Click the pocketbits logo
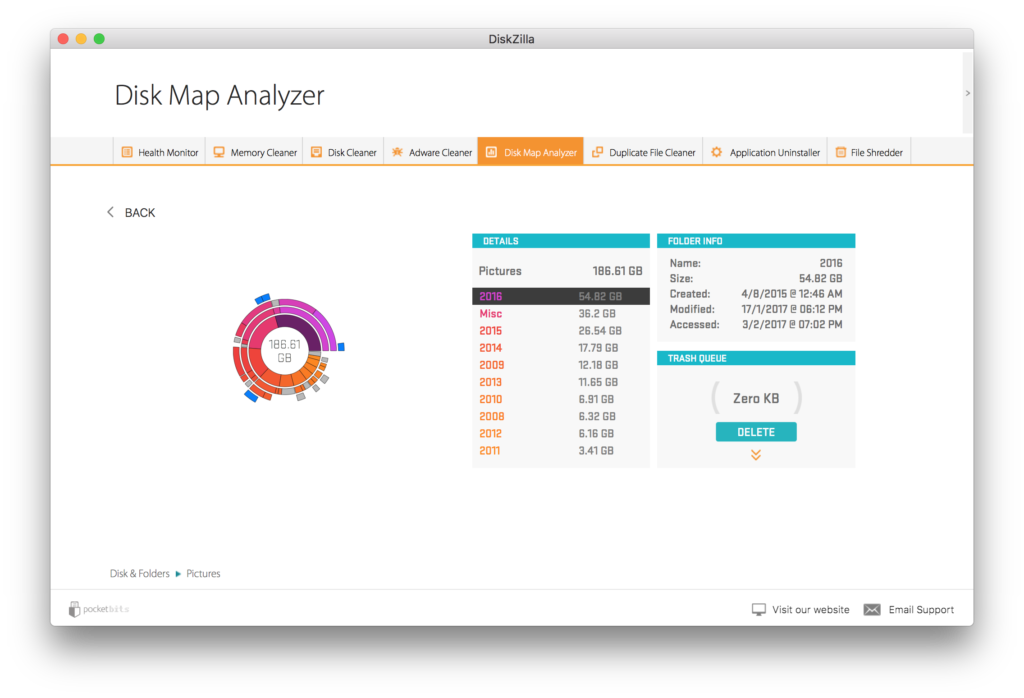Screen dimensions: 1024x698 tap(99, 609)
